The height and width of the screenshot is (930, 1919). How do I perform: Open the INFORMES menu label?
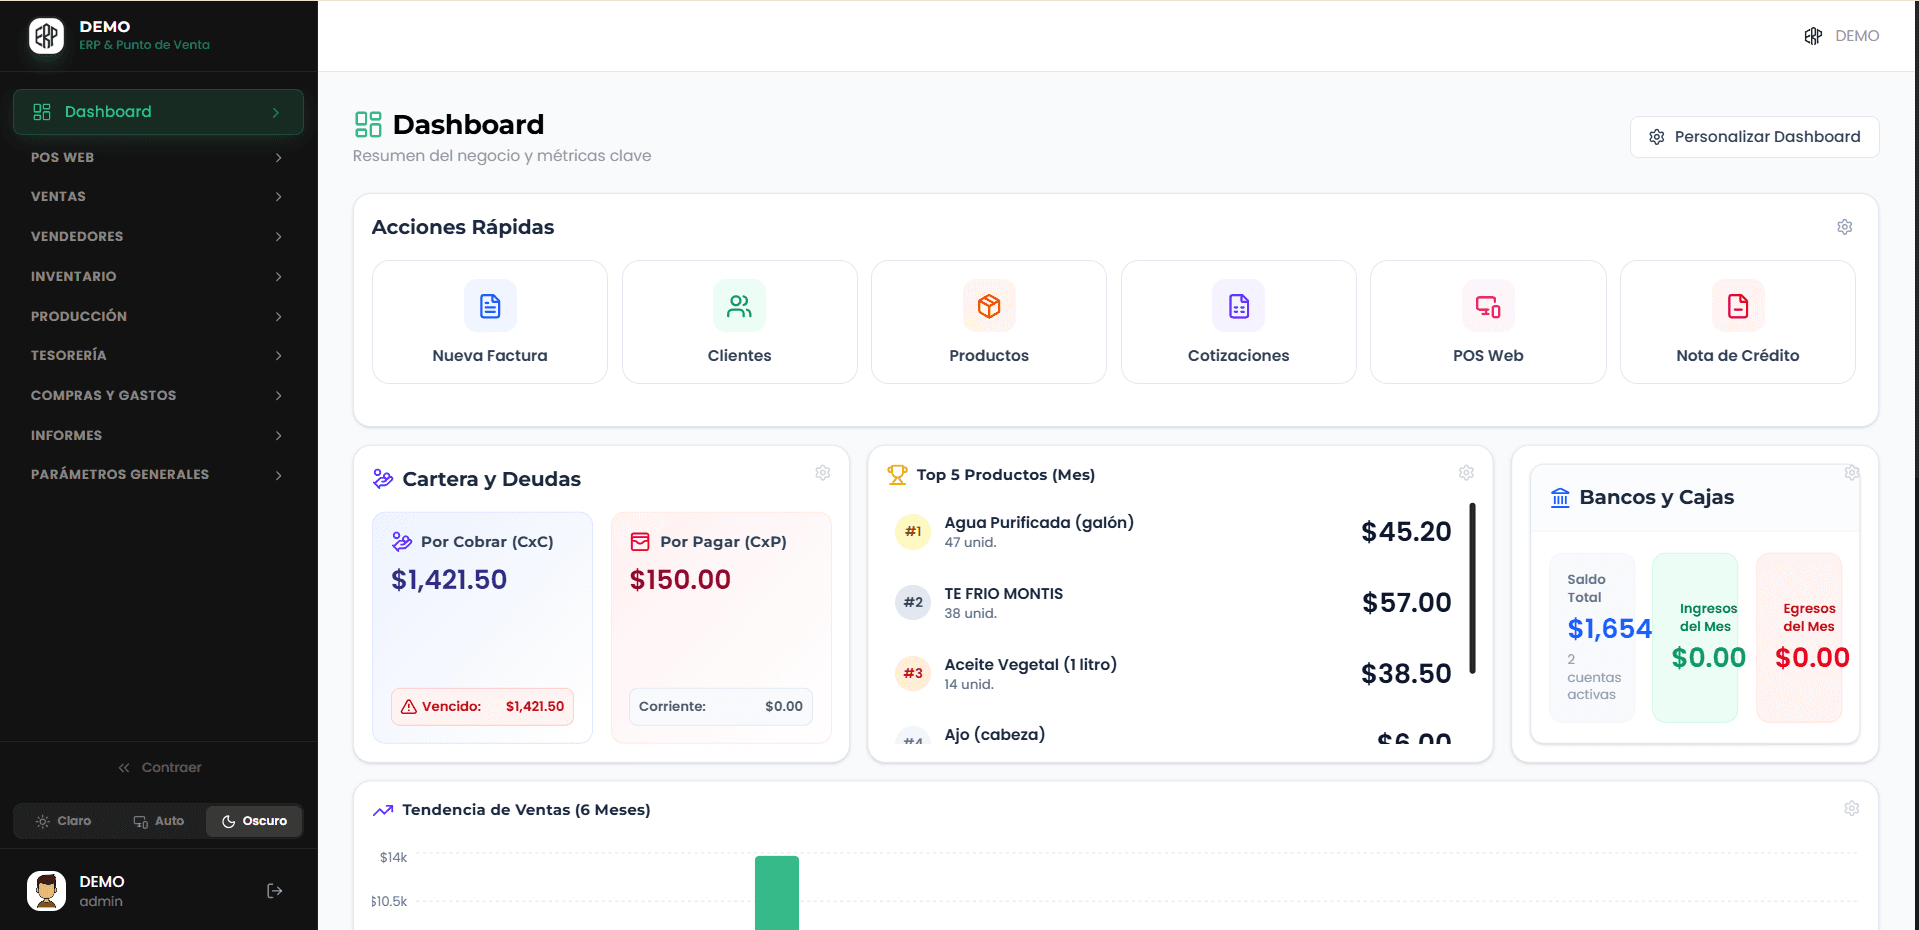tap(66, 436)
